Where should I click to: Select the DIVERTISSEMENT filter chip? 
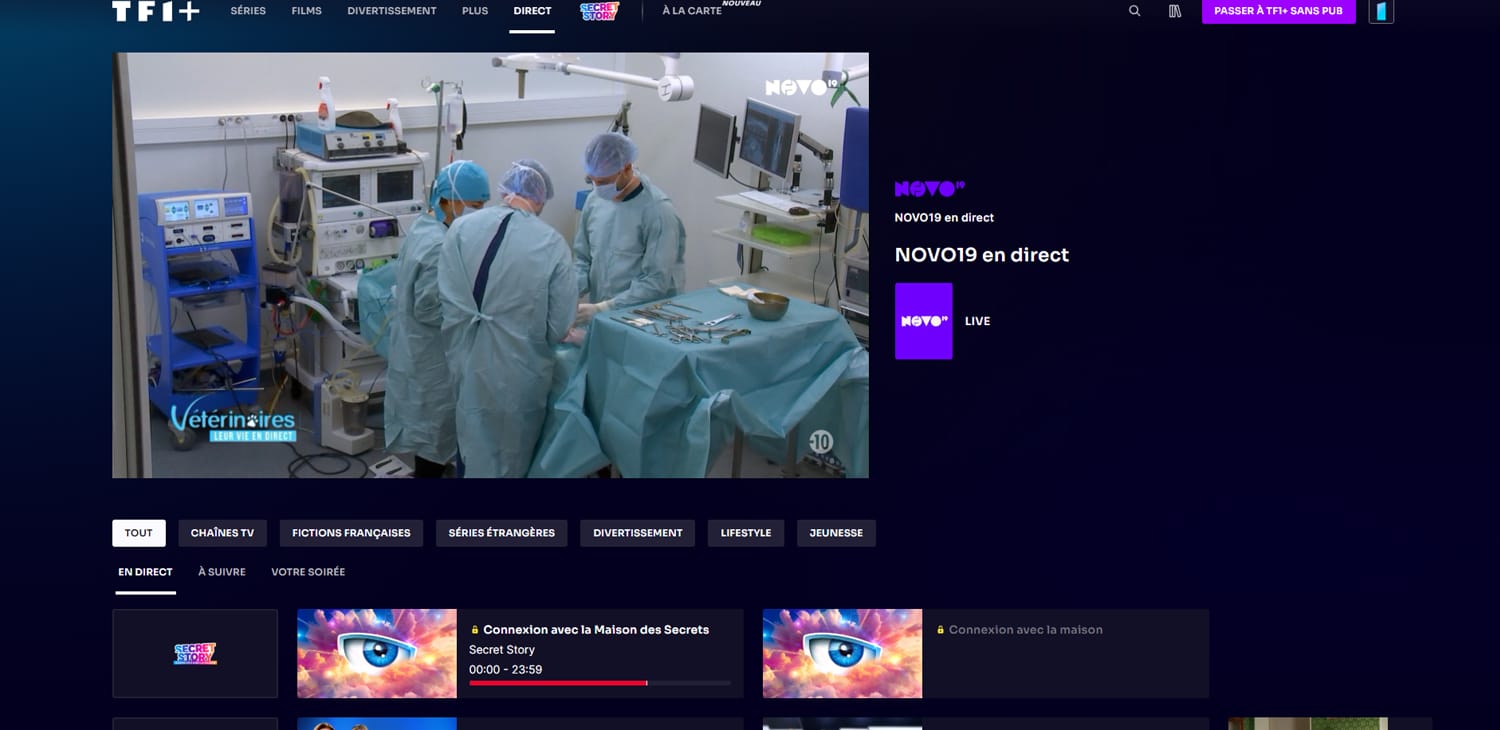(638, 533)
